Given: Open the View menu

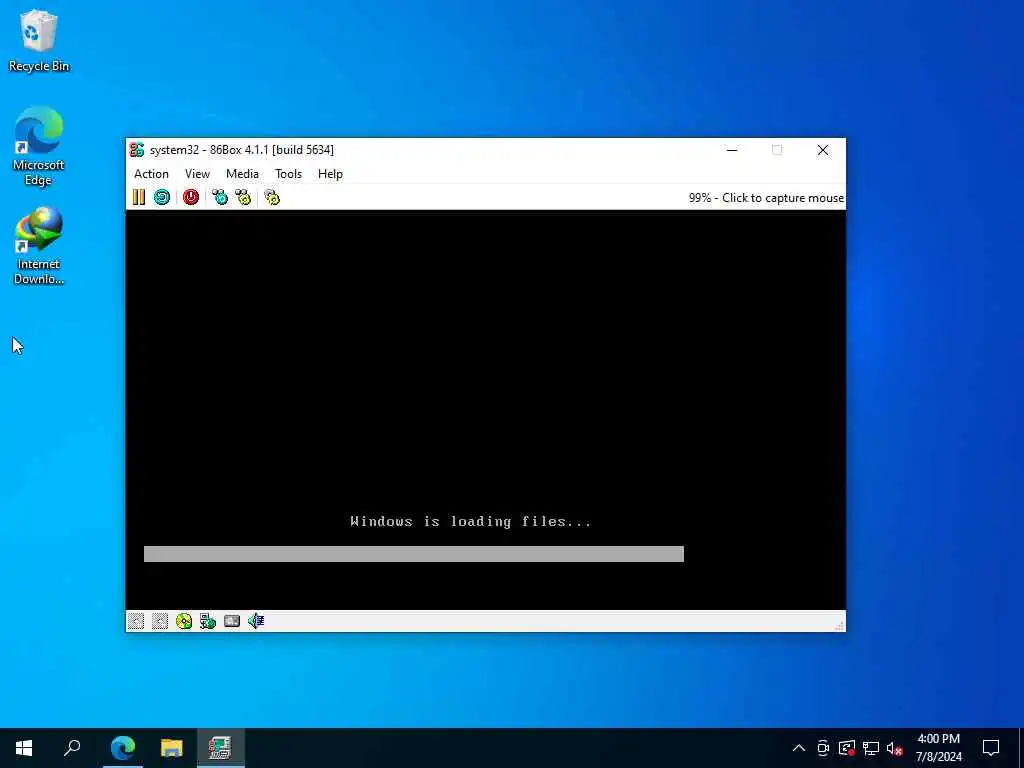Looking at the screenshot, I should tap(197, 174).
